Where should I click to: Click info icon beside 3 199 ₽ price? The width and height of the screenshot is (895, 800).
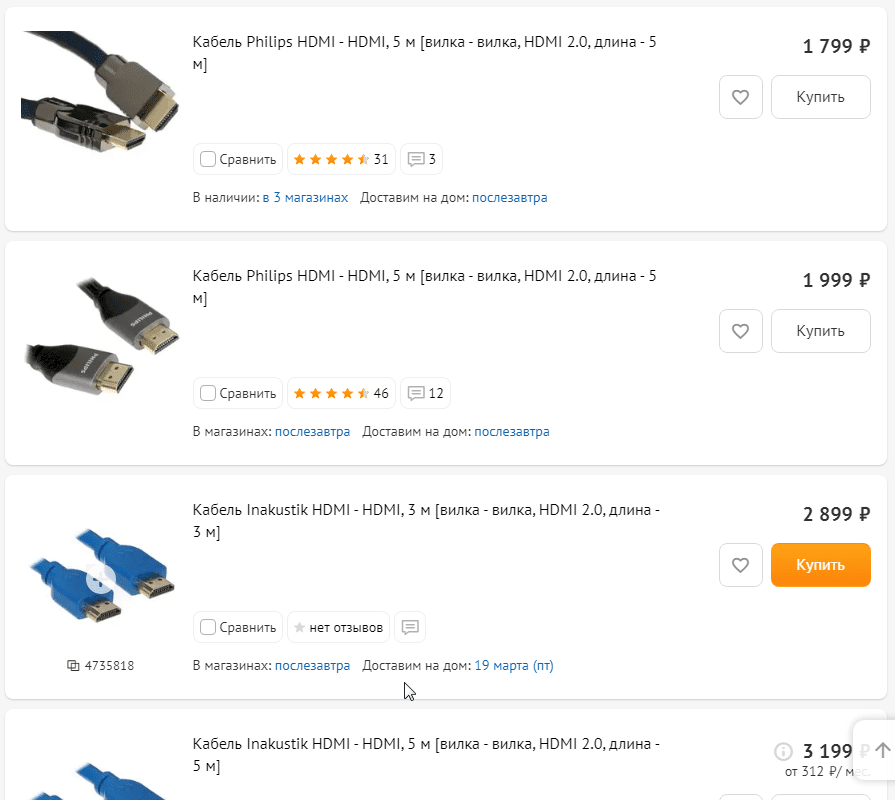coord(784,751)
